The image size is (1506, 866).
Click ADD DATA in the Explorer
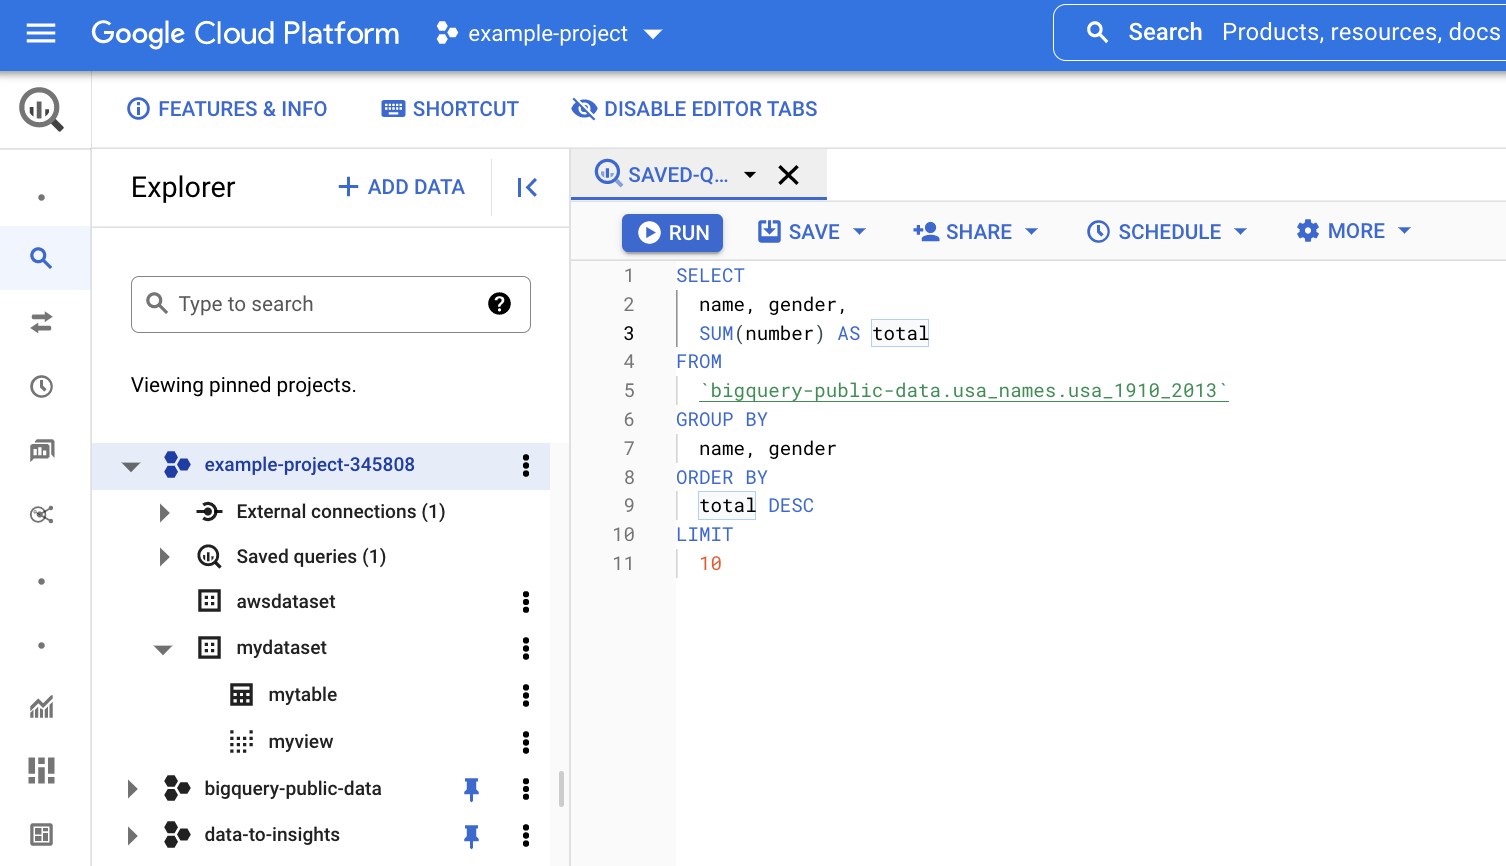400,187
